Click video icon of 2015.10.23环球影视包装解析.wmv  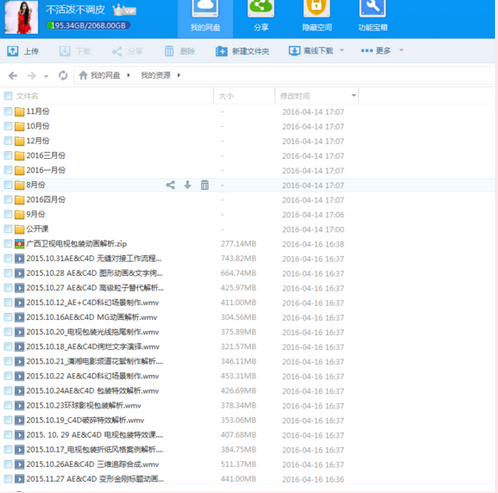pyautogui.click(x=20, y=406)
